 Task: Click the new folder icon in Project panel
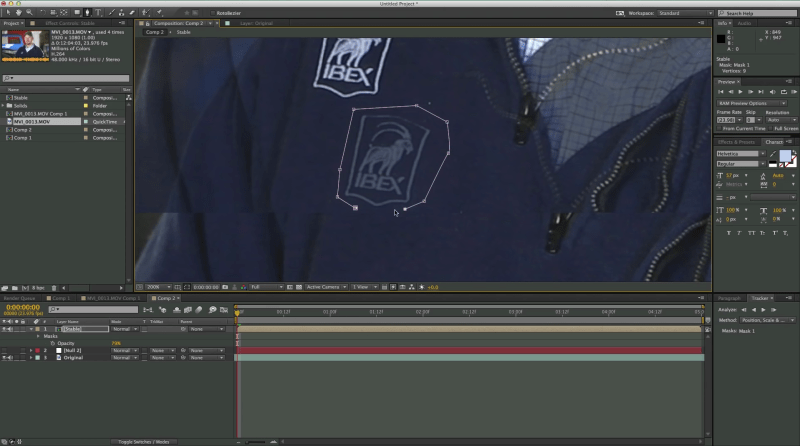(x=15, y=288)
